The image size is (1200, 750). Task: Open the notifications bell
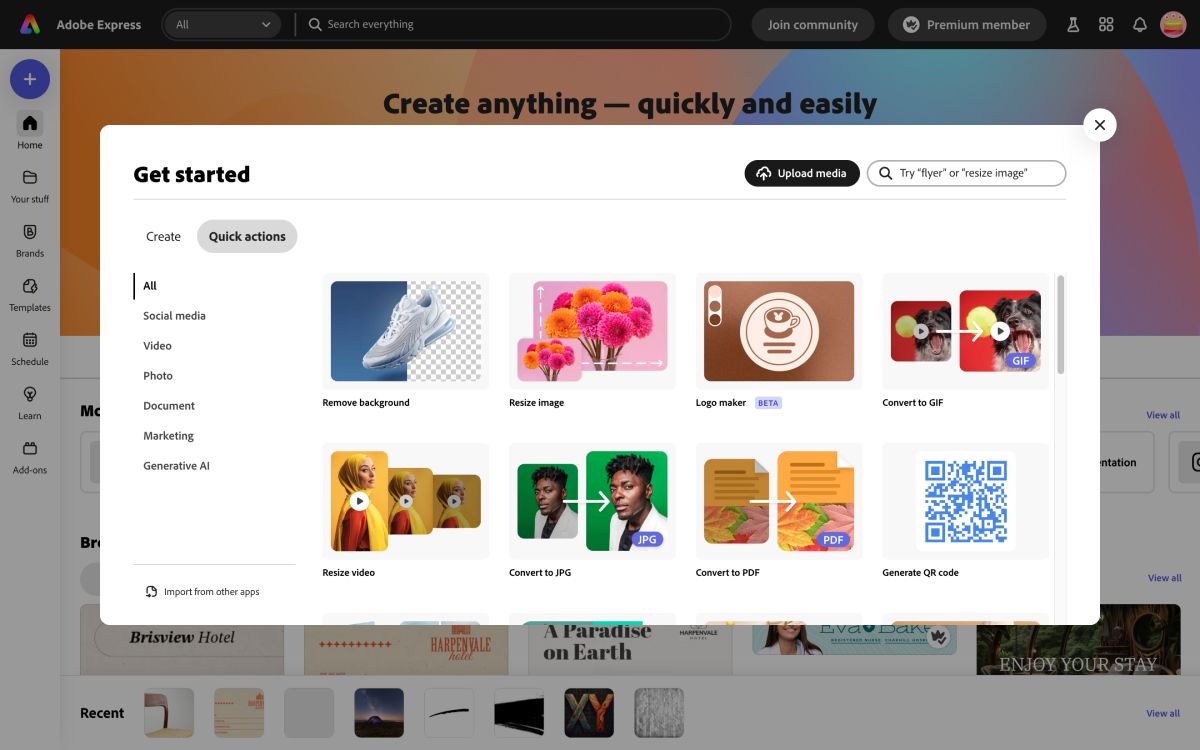pos(1139,24)
